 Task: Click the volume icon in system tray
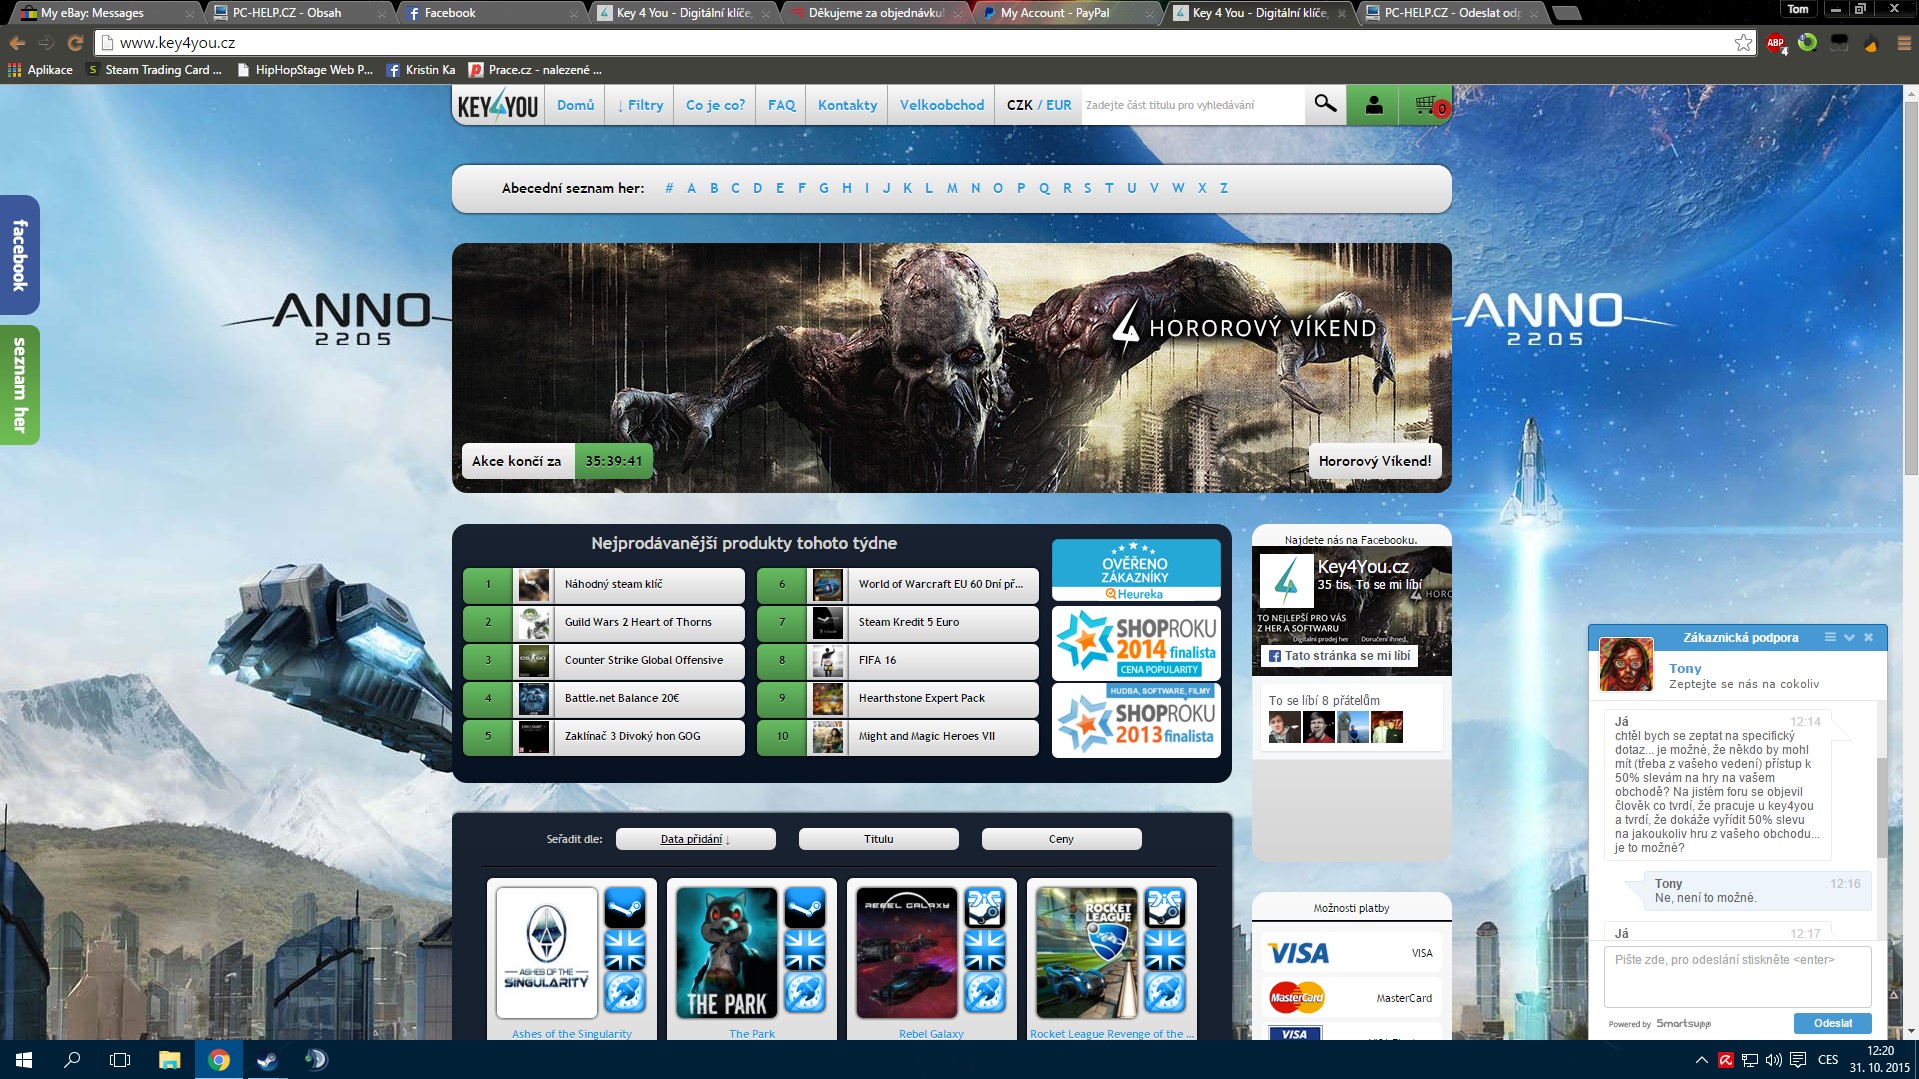click(x=1774, y=1060)
